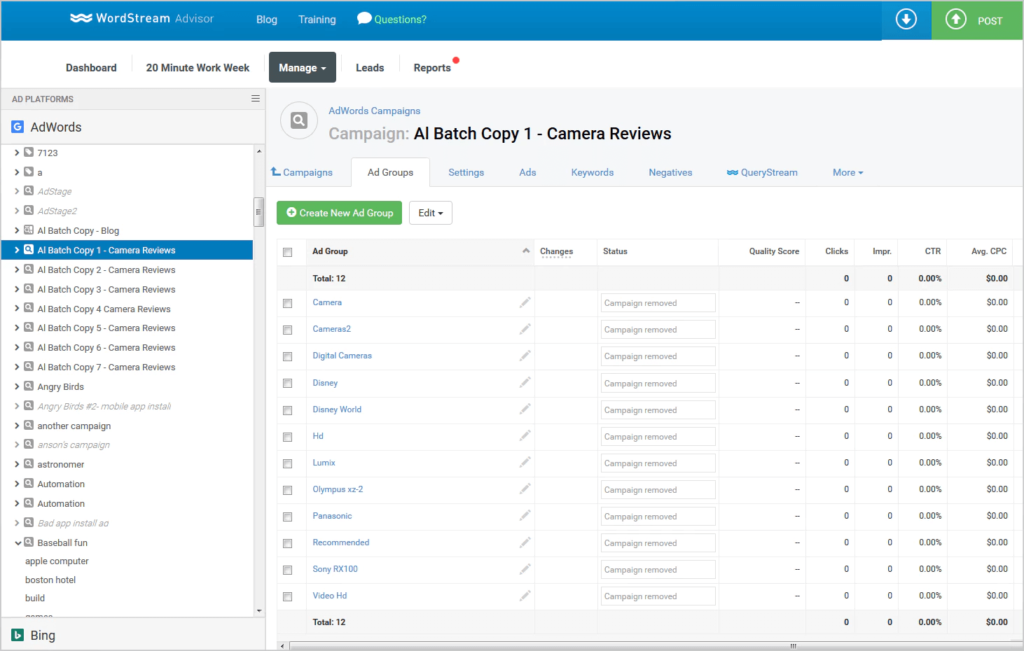The height and width of the screenshot is (651, 1024).
Task: Click the pencil icon for Sony RX100
Action: [x=525, y=569]
